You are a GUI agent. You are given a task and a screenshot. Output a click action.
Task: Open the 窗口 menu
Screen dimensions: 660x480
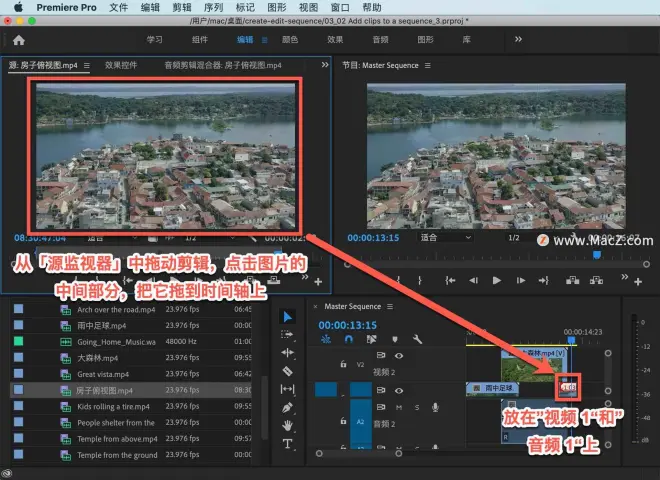pyautogui.click(x=340, y=8)
